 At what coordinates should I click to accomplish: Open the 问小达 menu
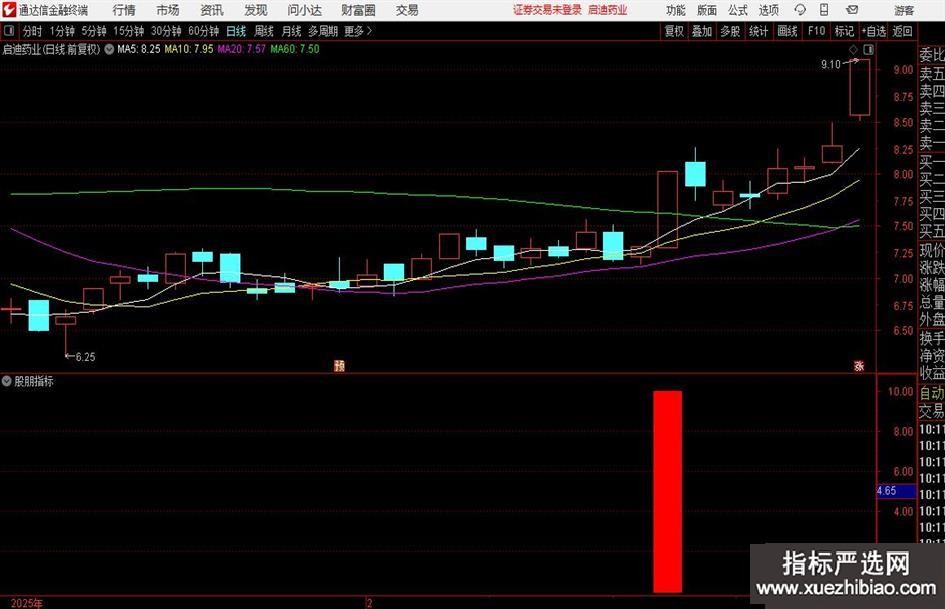304,10
